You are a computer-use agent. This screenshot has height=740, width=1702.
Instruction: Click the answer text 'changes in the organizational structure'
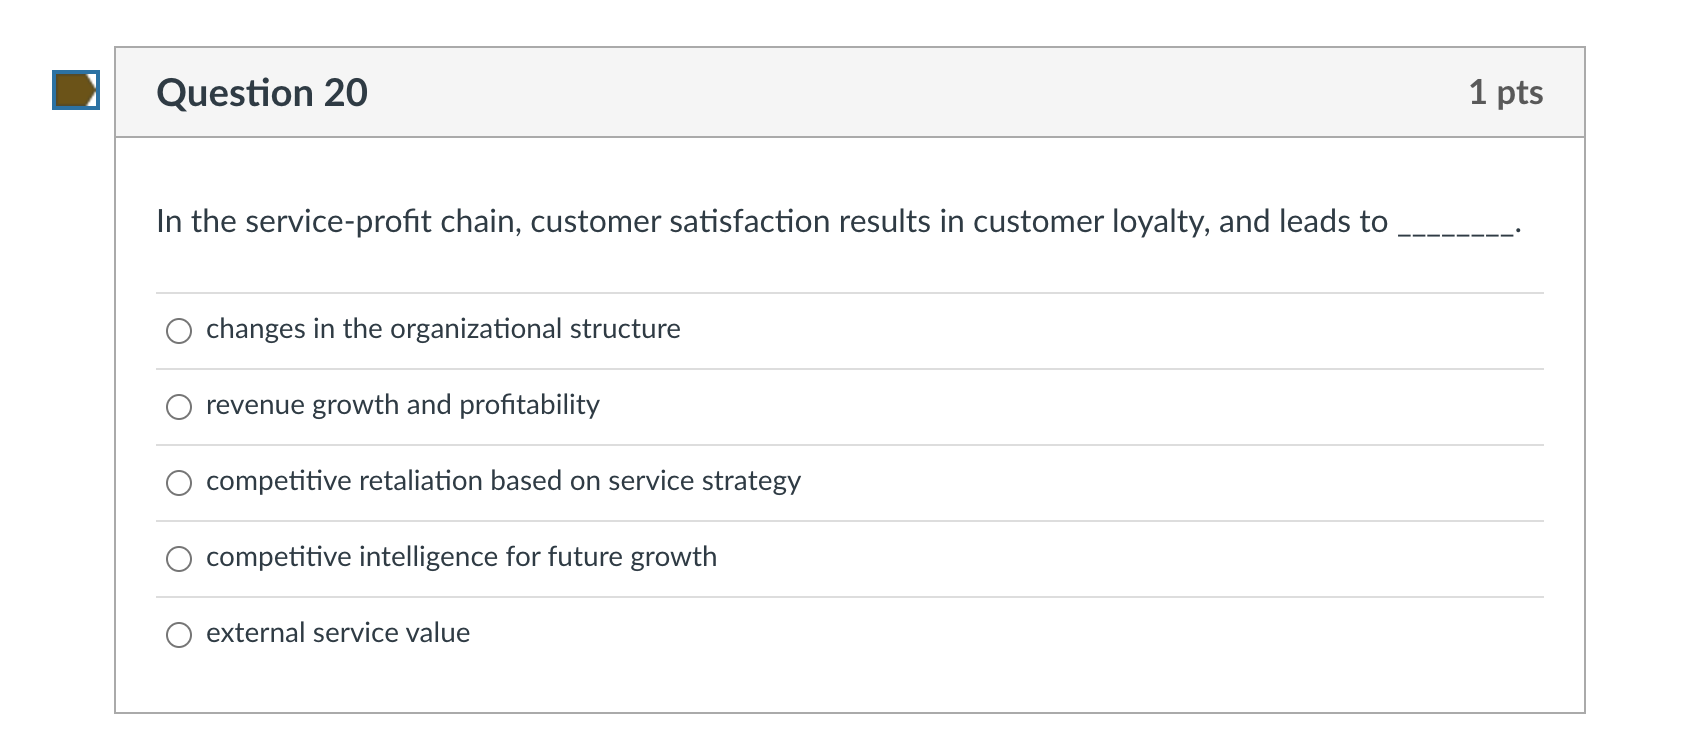443,330
